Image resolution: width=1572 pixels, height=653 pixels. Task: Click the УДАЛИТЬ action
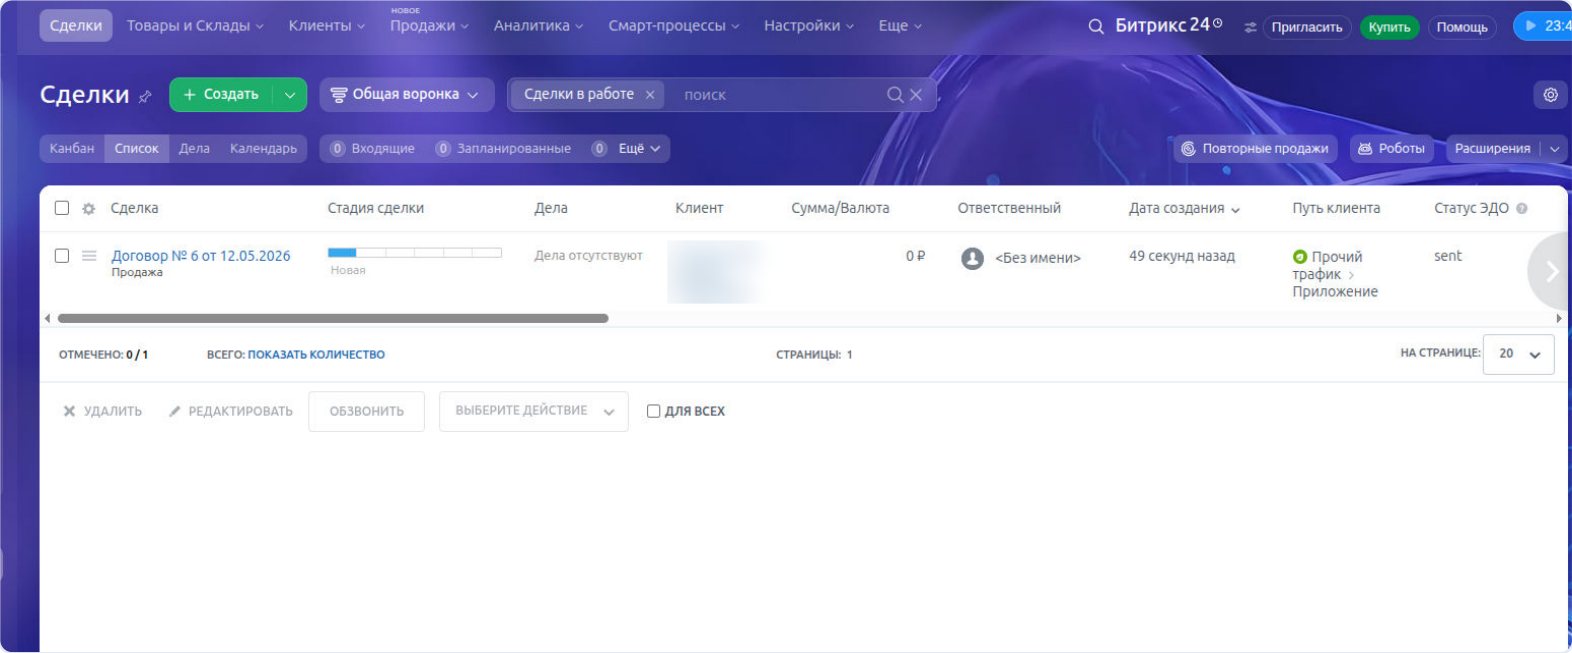pyautogui.click(x=103, y=411)
